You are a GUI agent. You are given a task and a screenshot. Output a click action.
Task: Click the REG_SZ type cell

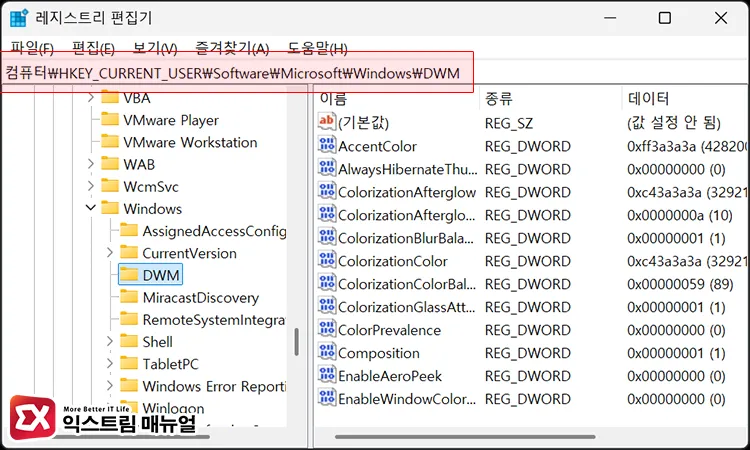pyautogui.click(x=508, y=123)
